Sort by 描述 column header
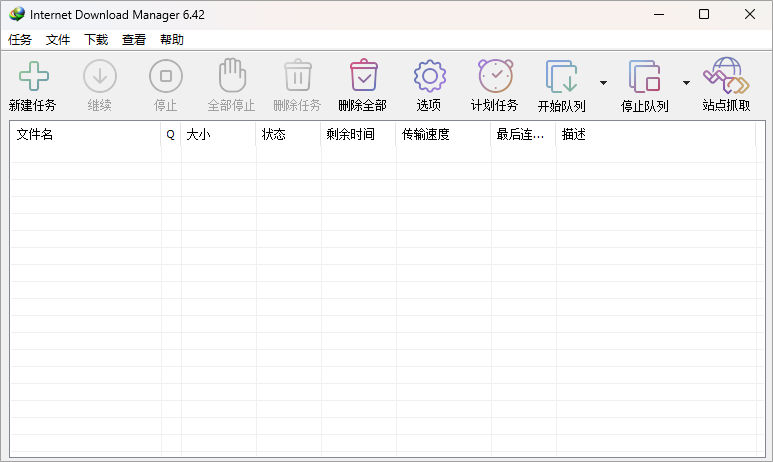Screen dimensions: 773x462 tap(656, 134)
